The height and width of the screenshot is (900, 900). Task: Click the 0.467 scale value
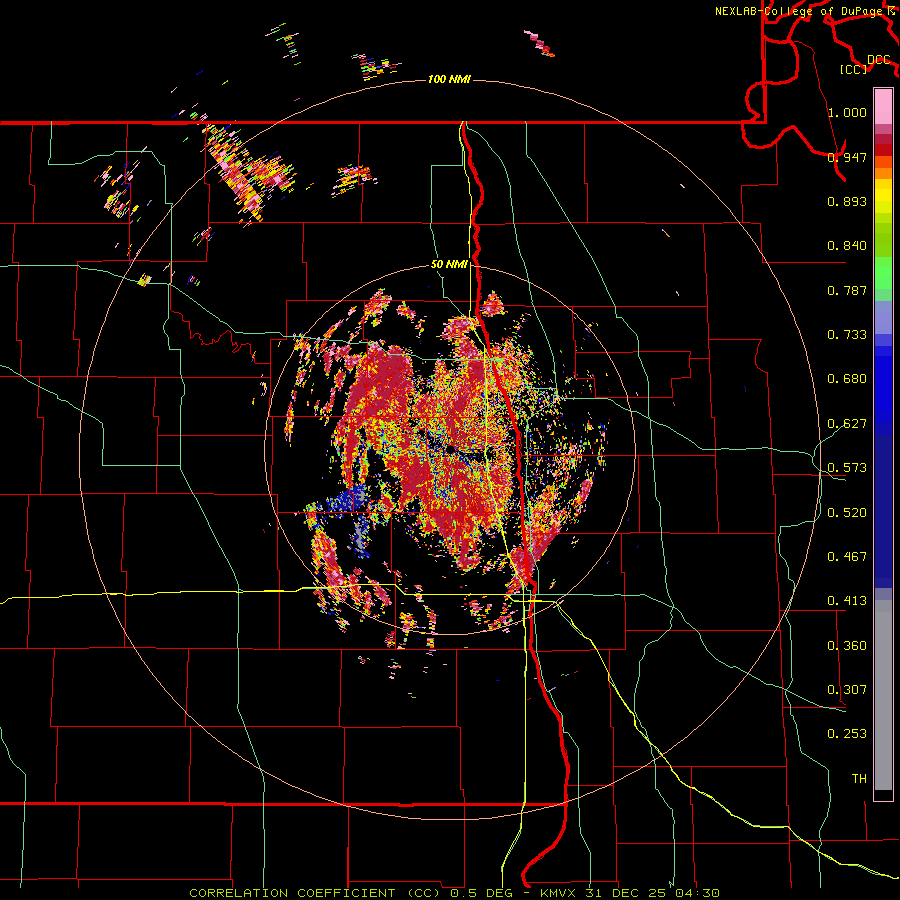pos(847,556)
